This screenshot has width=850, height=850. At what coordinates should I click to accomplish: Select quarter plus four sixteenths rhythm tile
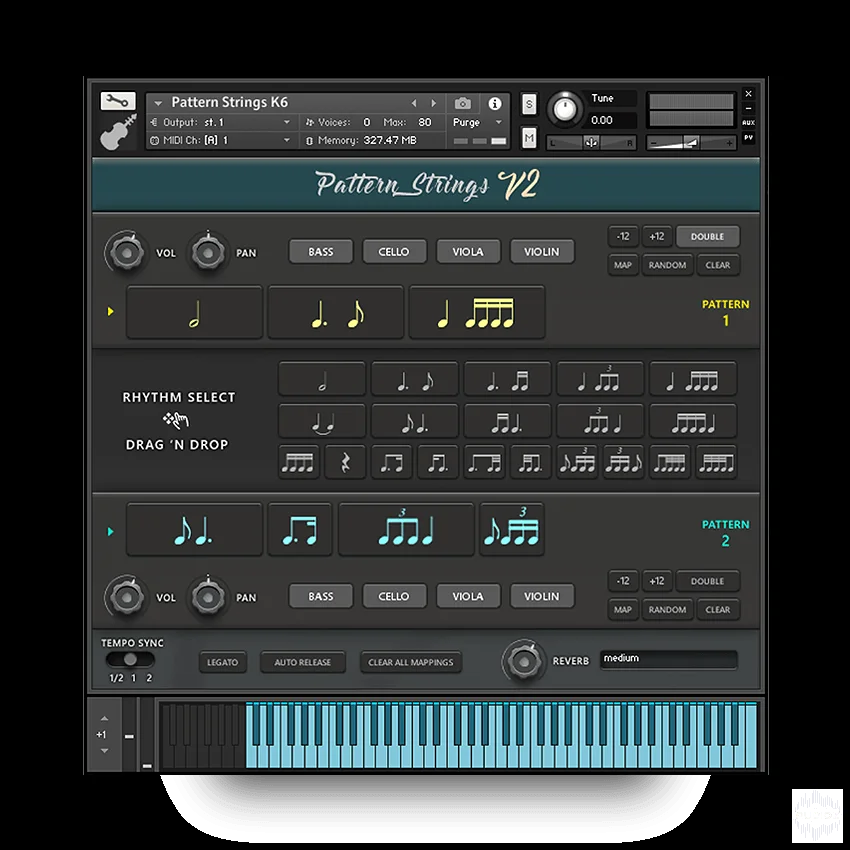693,379
